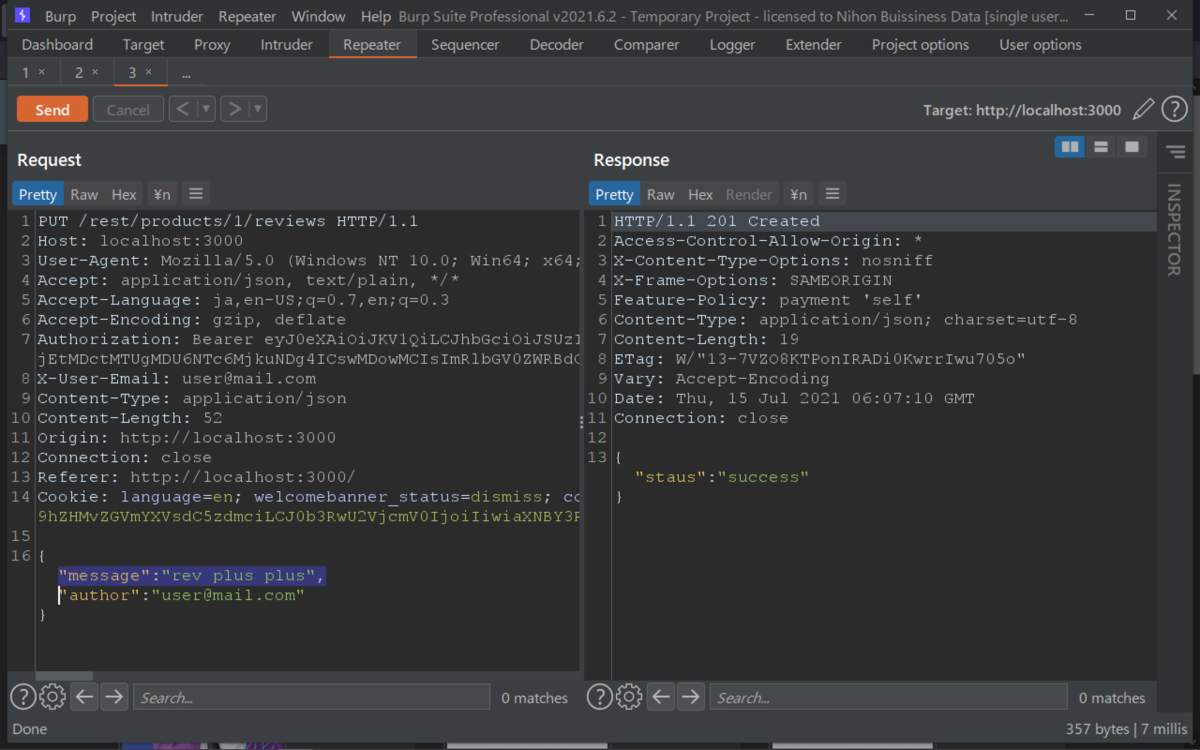The width and height of the screenshot is (1200, 750).
Task: Click the "message" line in request body
Action: pos(191,576)
